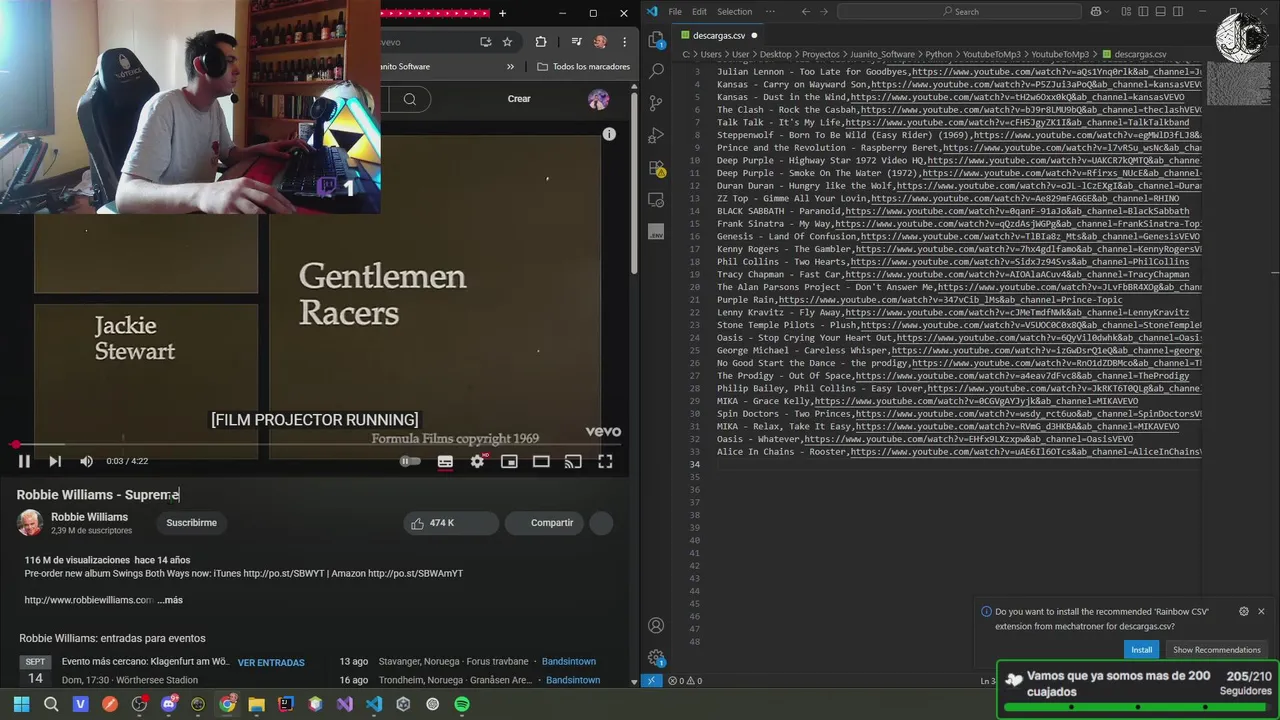The width and height of the screenshot is (1280, 720).
Task: Open Todos los marcadores folder
Action: click(583, 67)
